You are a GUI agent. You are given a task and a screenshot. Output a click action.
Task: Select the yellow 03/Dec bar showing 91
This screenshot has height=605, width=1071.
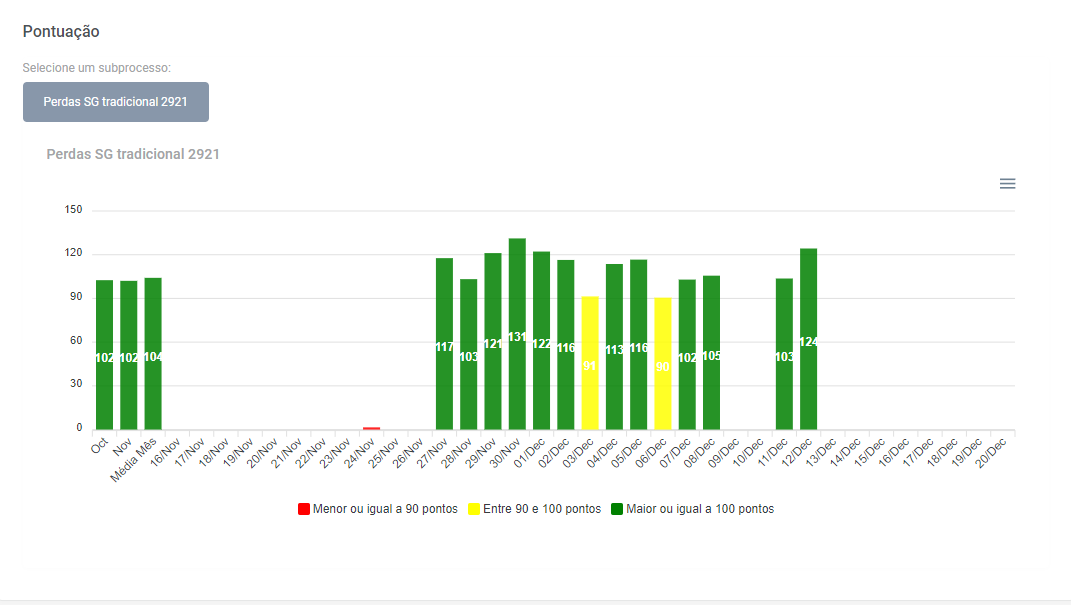pyautogui.click(x=590, y=363)
